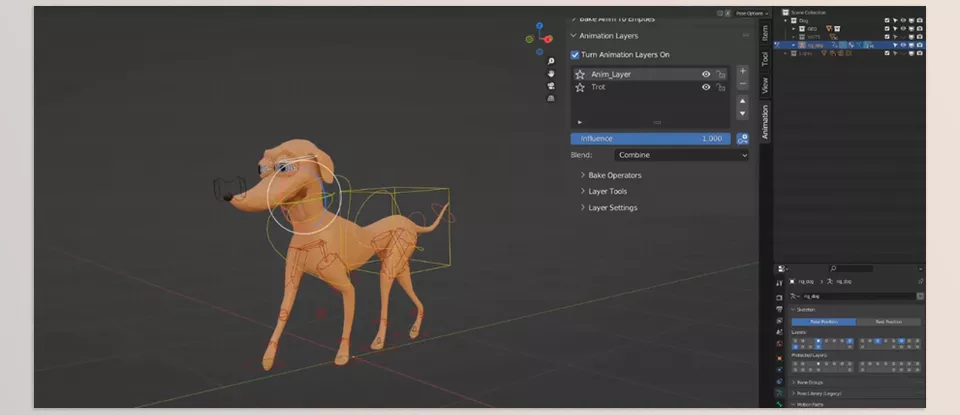The width and height of the screenshot is (960, 415).
Task: Select the Rest Position button
Action: (888, 322)
